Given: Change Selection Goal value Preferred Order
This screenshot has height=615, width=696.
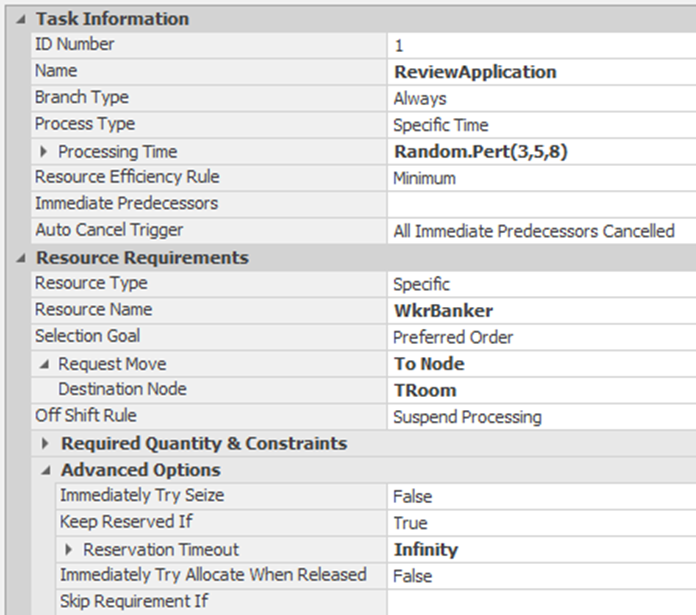Looking at the screenshot, I should [542, 338].
